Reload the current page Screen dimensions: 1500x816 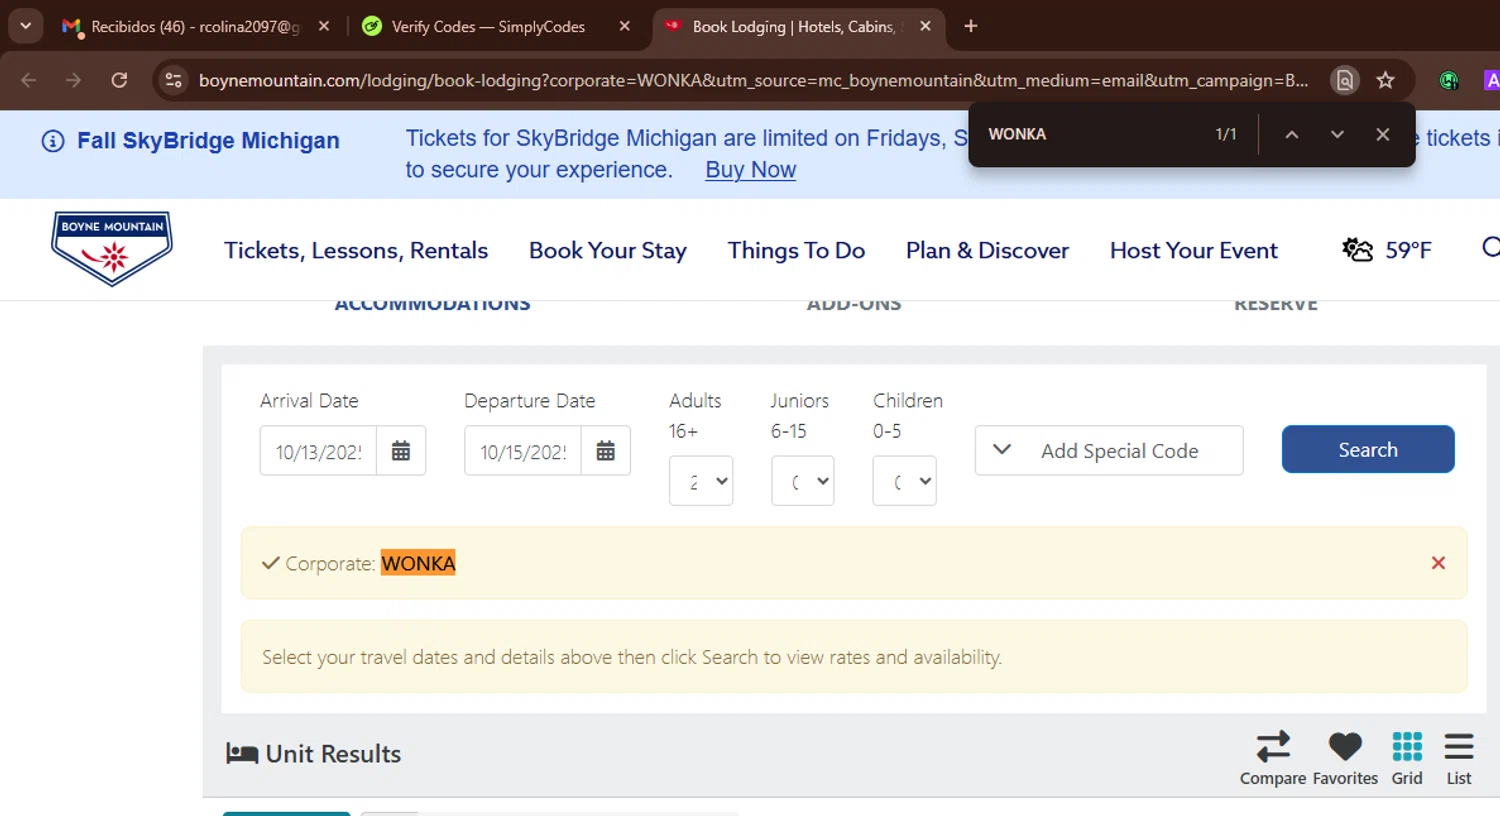[x=119, y=80]
